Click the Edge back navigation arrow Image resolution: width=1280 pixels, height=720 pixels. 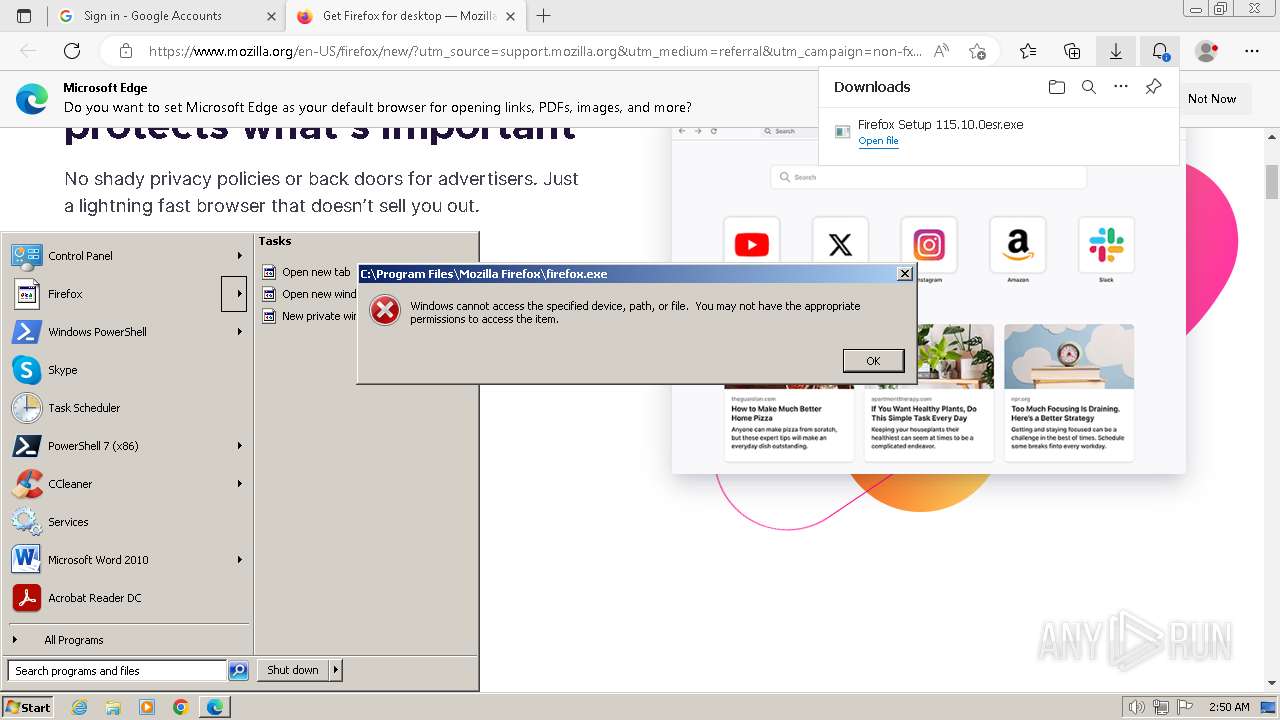pos(28,51)
